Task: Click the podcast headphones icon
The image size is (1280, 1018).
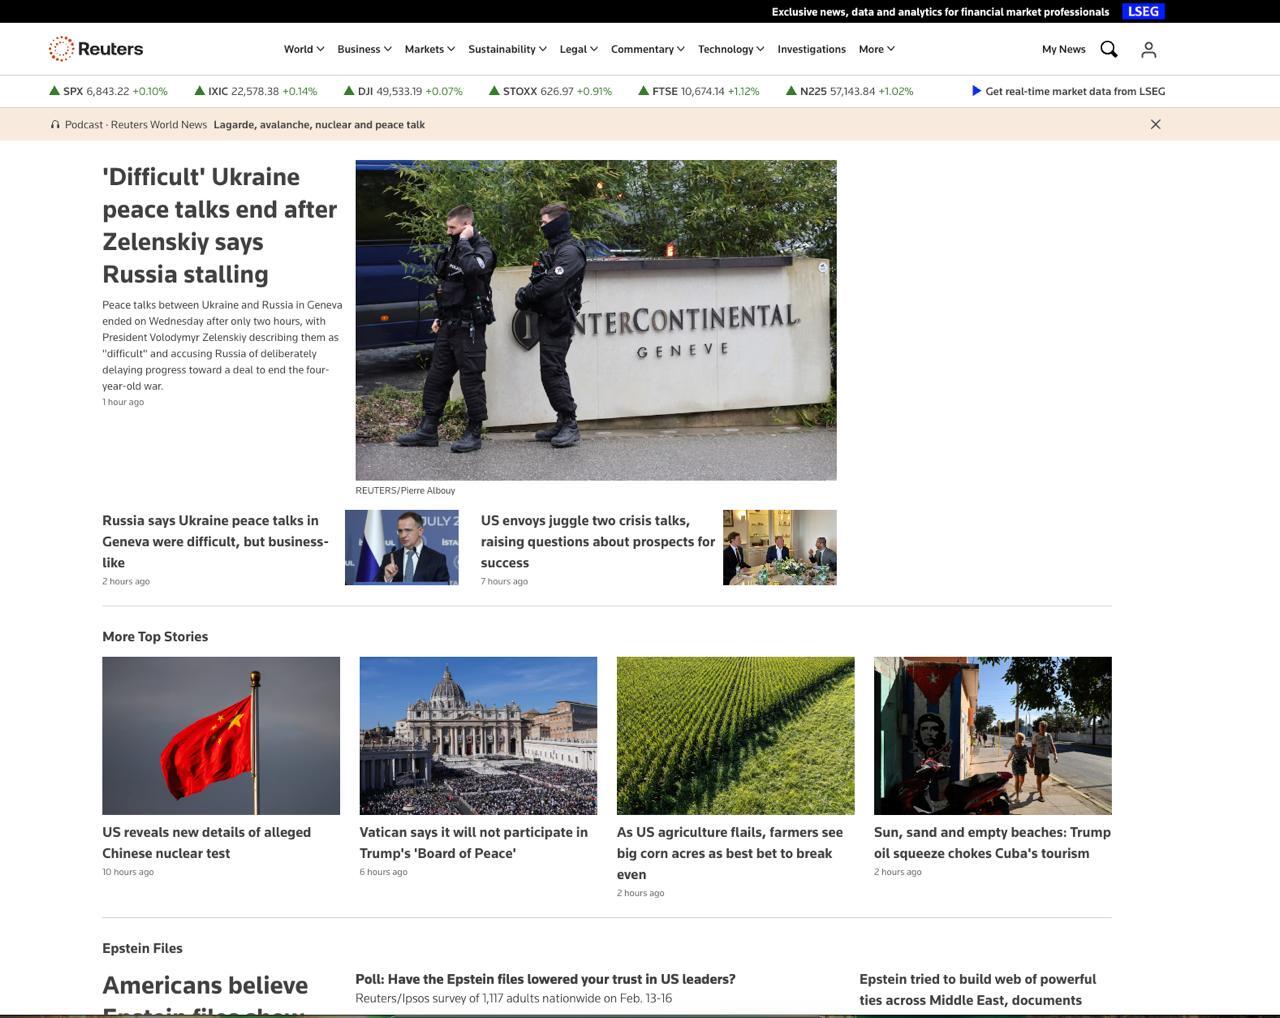Action: click(x=55, y=125)
